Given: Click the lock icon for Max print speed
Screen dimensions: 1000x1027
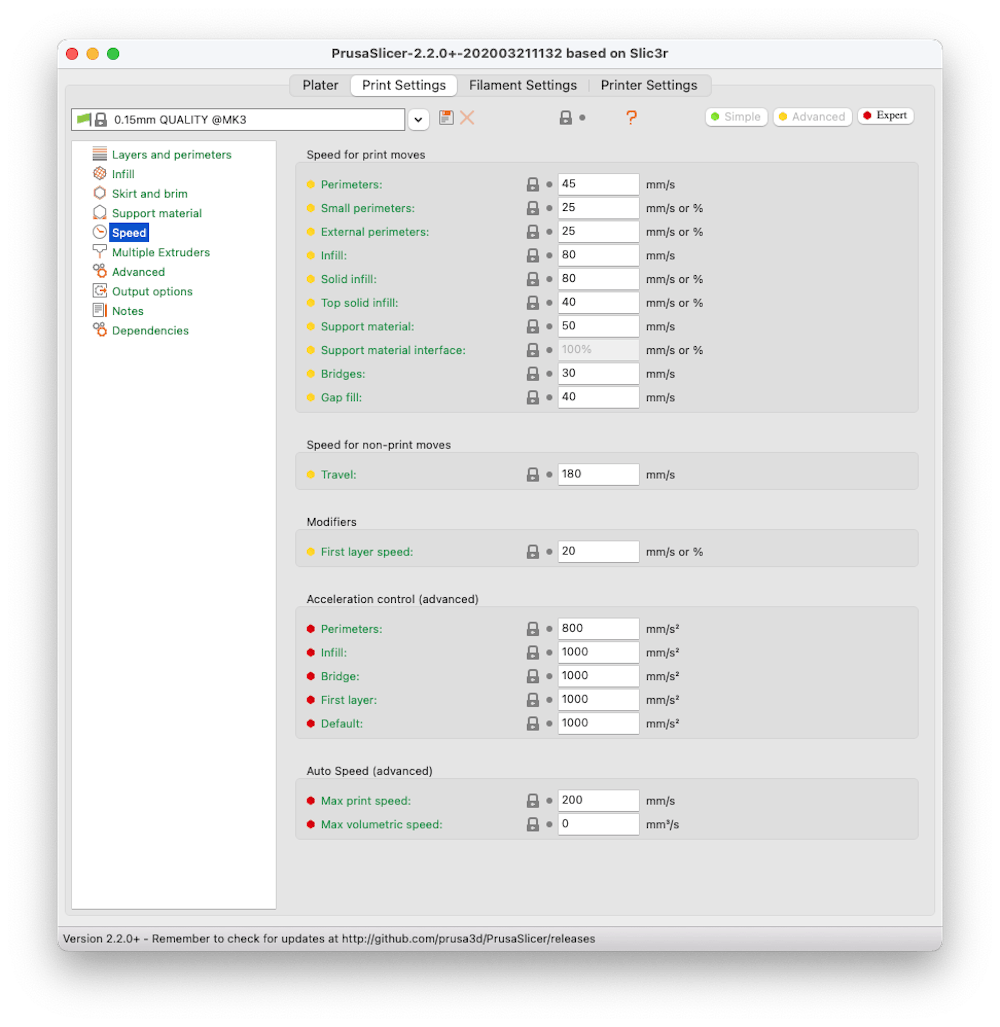Looking at the screenshot, I should [532, 801].
